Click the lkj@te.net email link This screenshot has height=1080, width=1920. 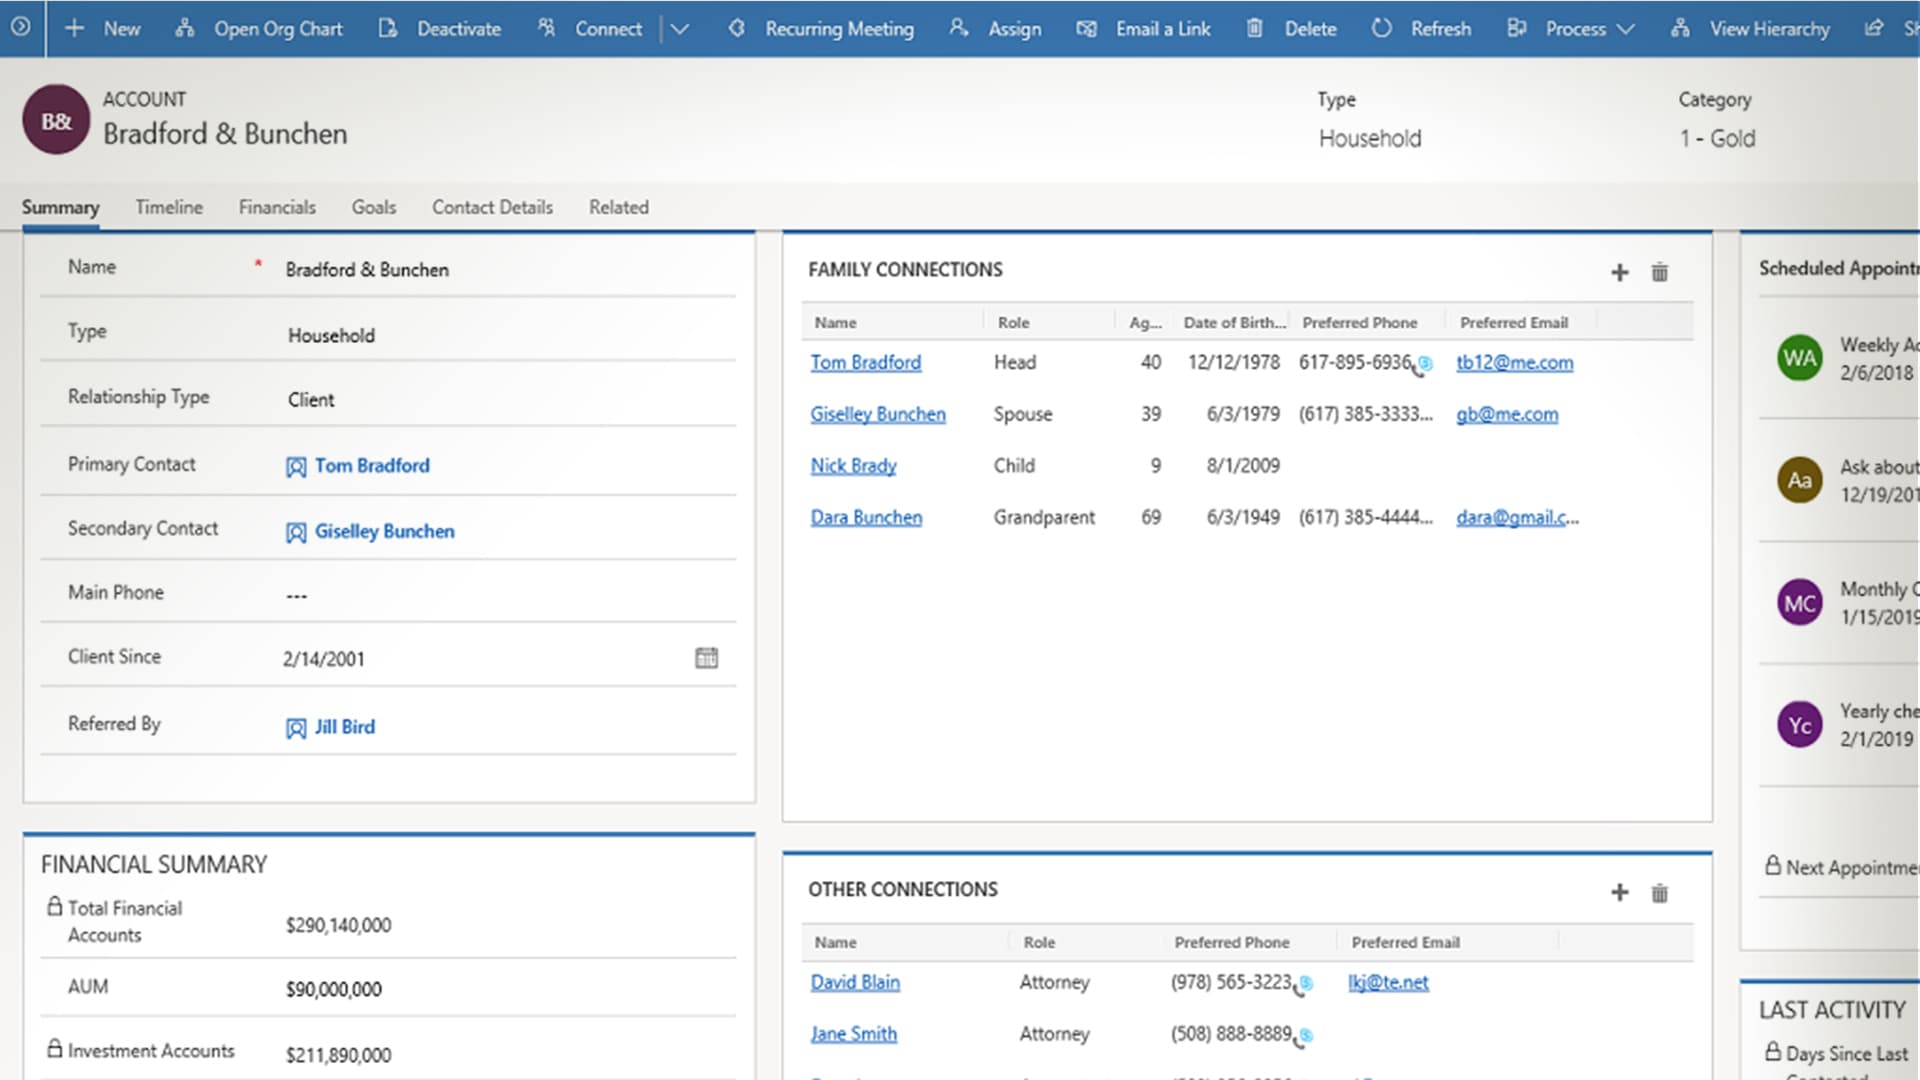click(1387, 982)
